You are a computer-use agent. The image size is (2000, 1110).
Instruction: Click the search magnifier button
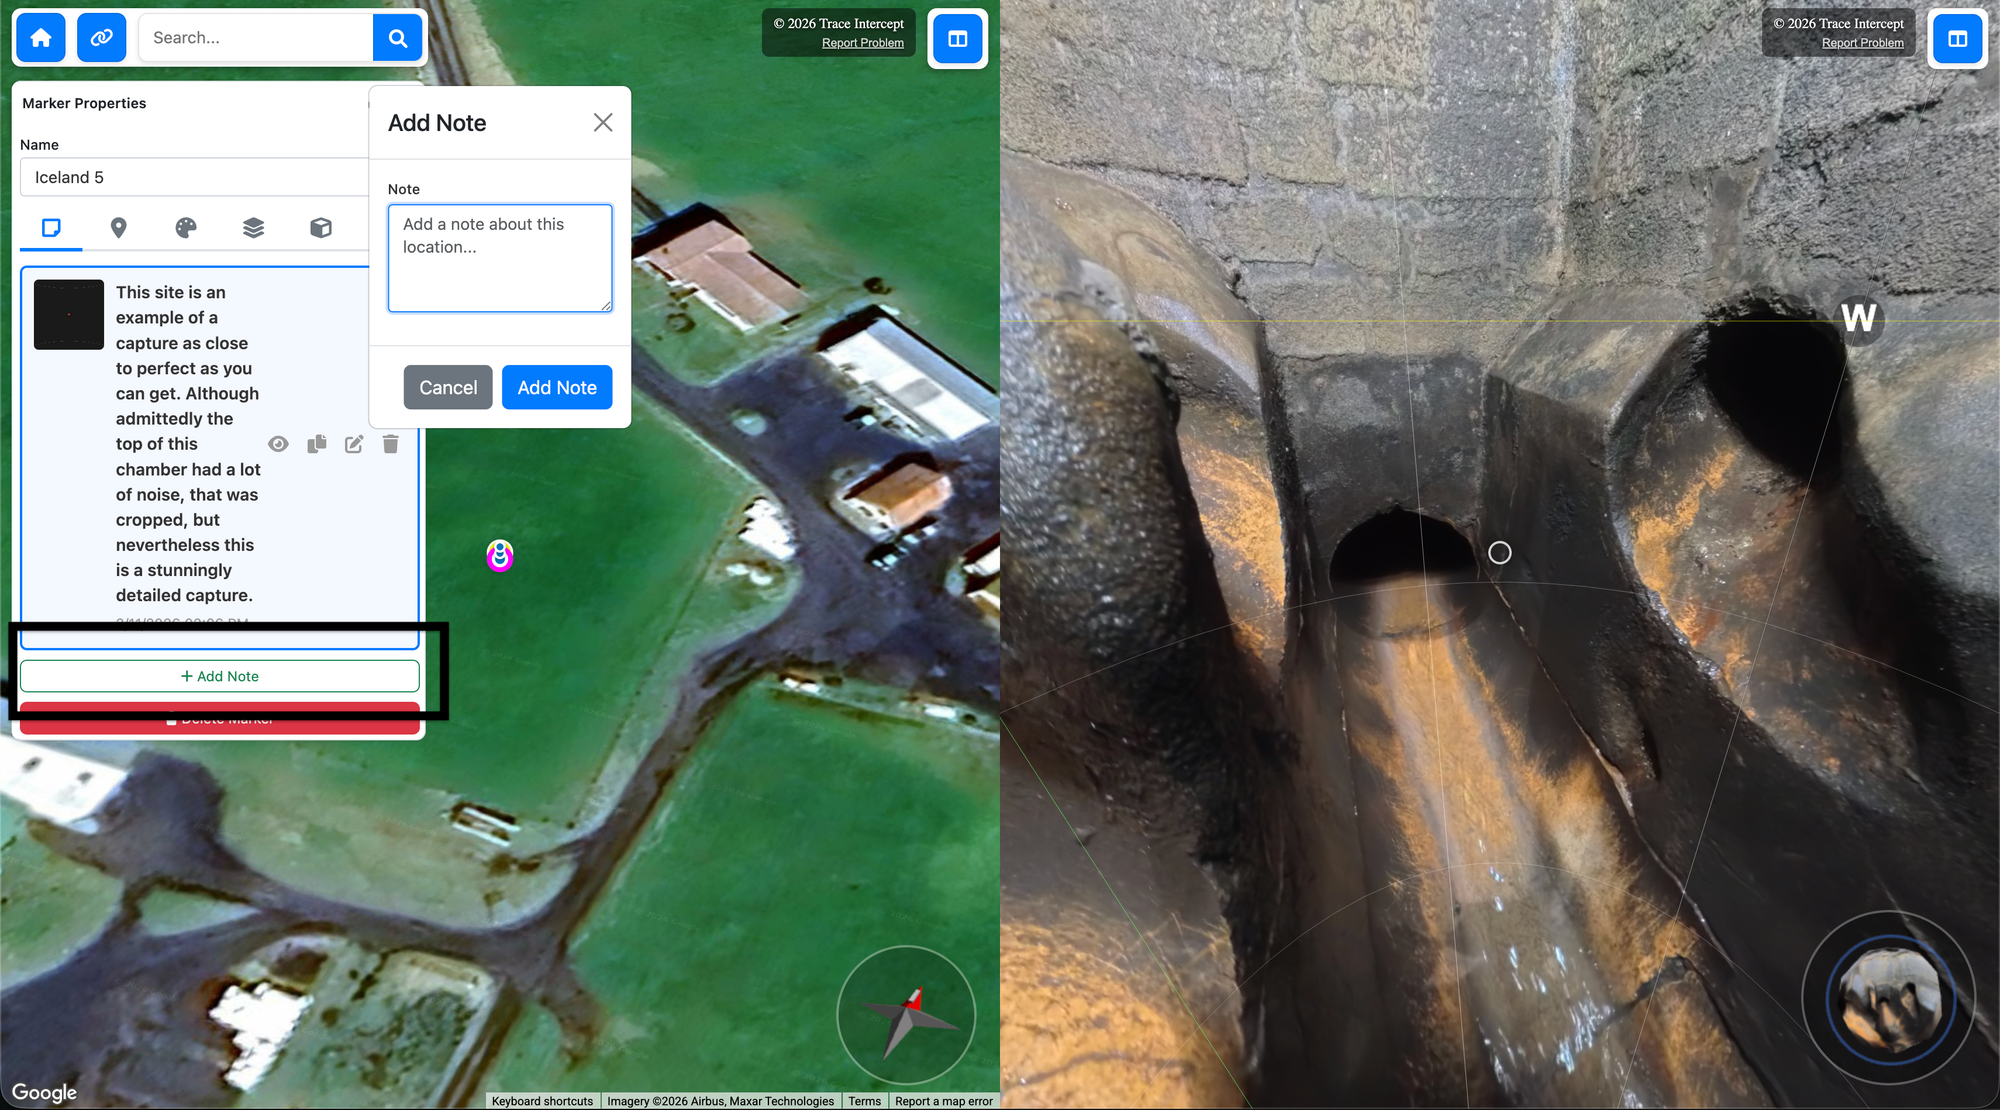[x=397, y=38]
